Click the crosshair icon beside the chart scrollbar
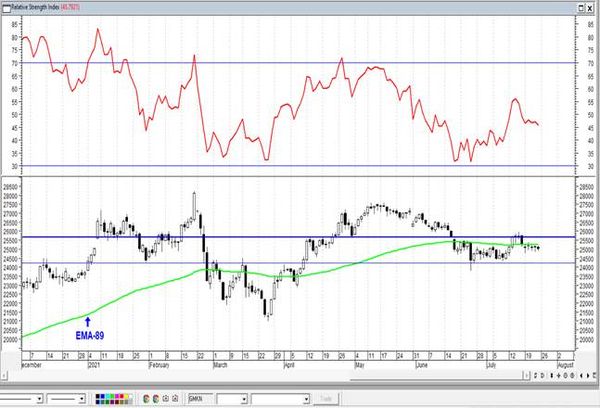Image resolution: width=600 pixels, height=408 pixels. (558, 375)
